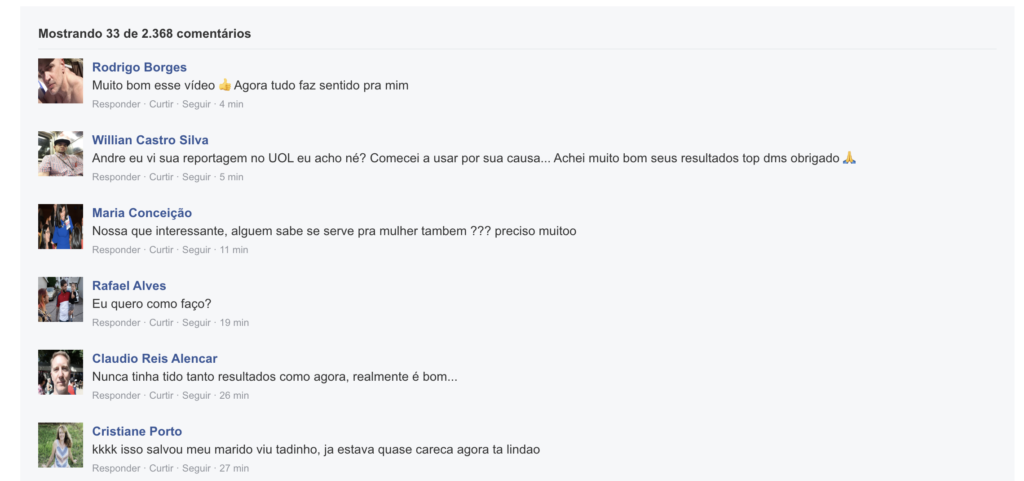Click Cristiane Porto's avatar thumbnail
1024x481 pixels.
point(60,445)
